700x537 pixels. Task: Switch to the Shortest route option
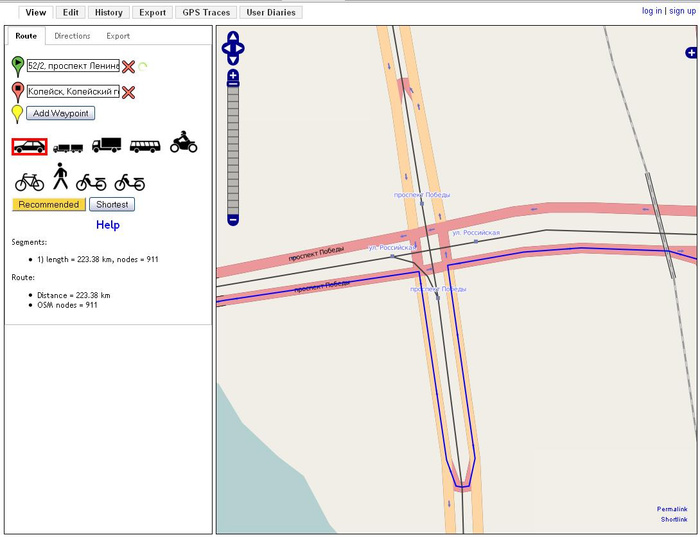pos(112,204)
